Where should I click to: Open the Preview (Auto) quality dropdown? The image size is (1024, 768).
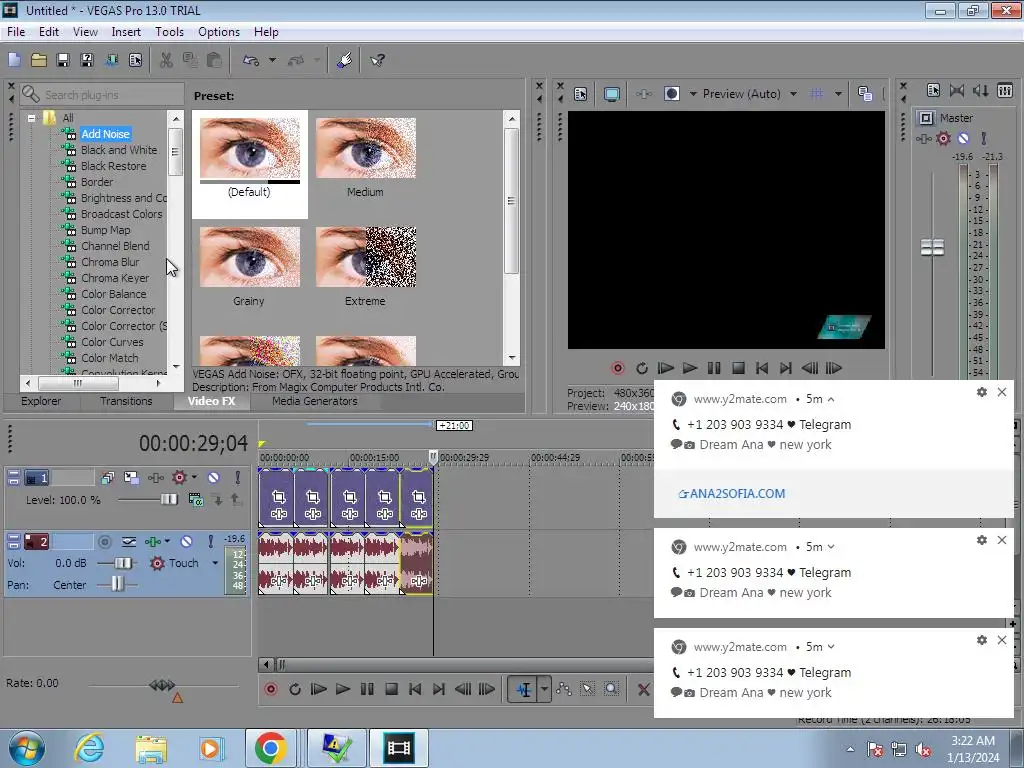coord(793,94)
